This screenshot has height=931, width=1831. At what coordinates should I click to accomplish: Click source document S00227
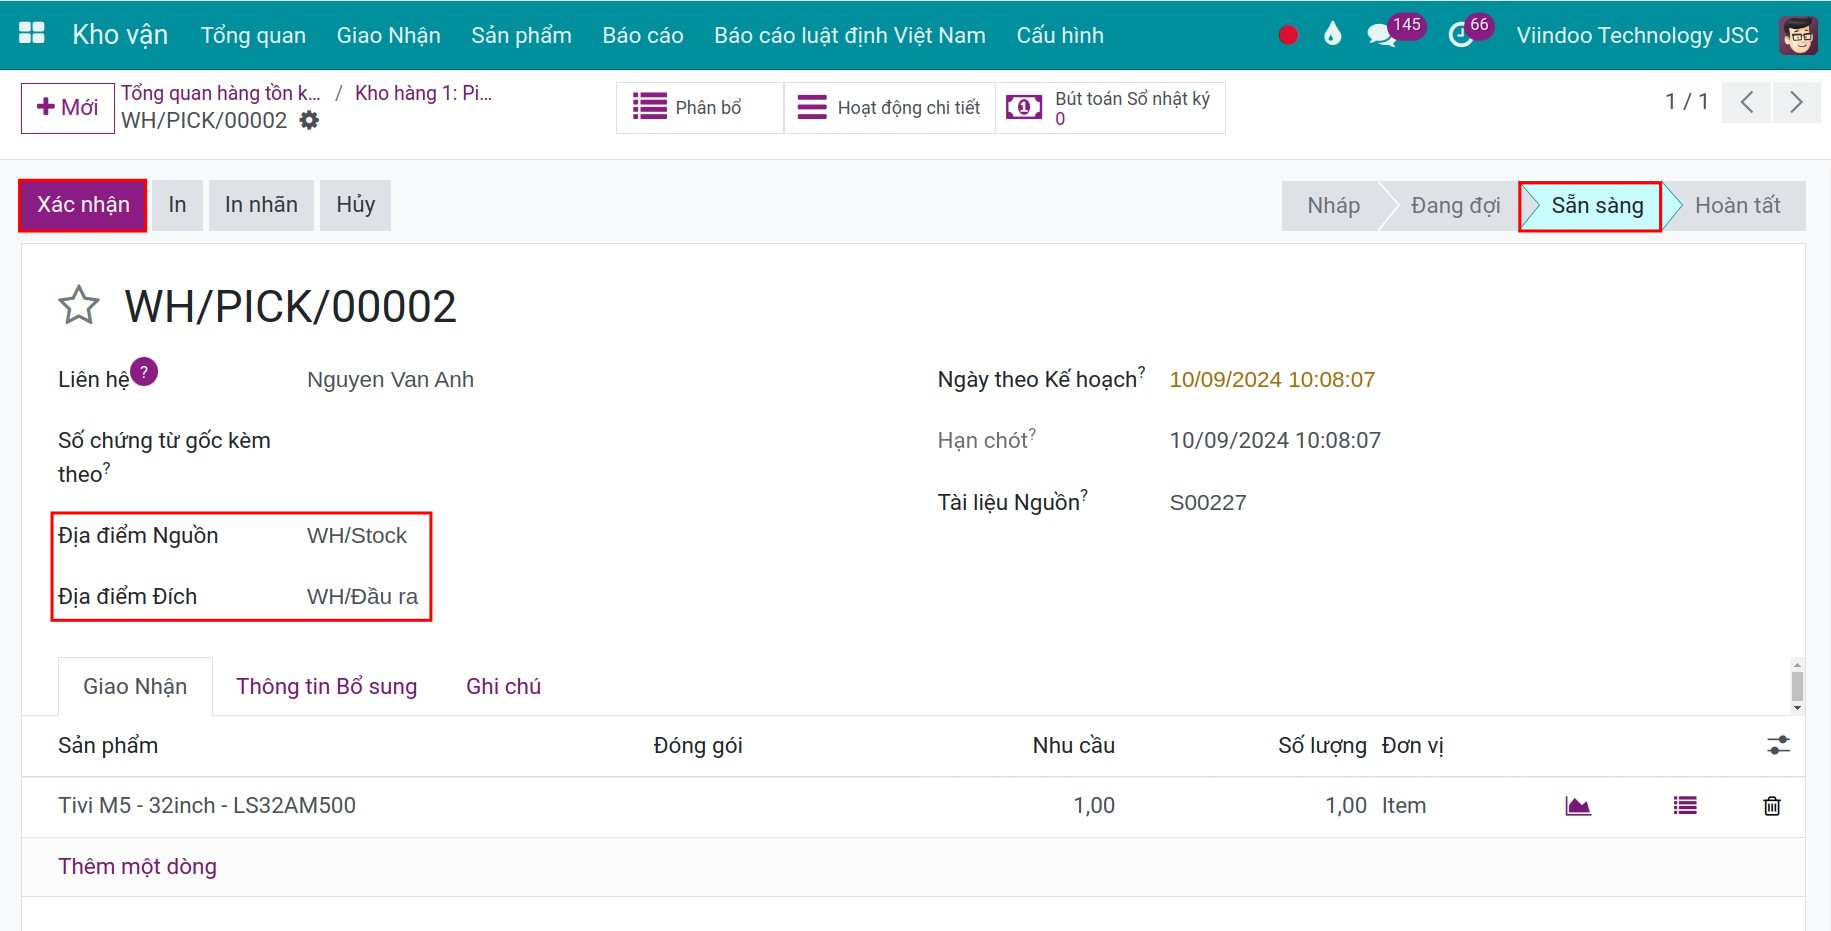pyautogui.click(x=1208, y=502)
